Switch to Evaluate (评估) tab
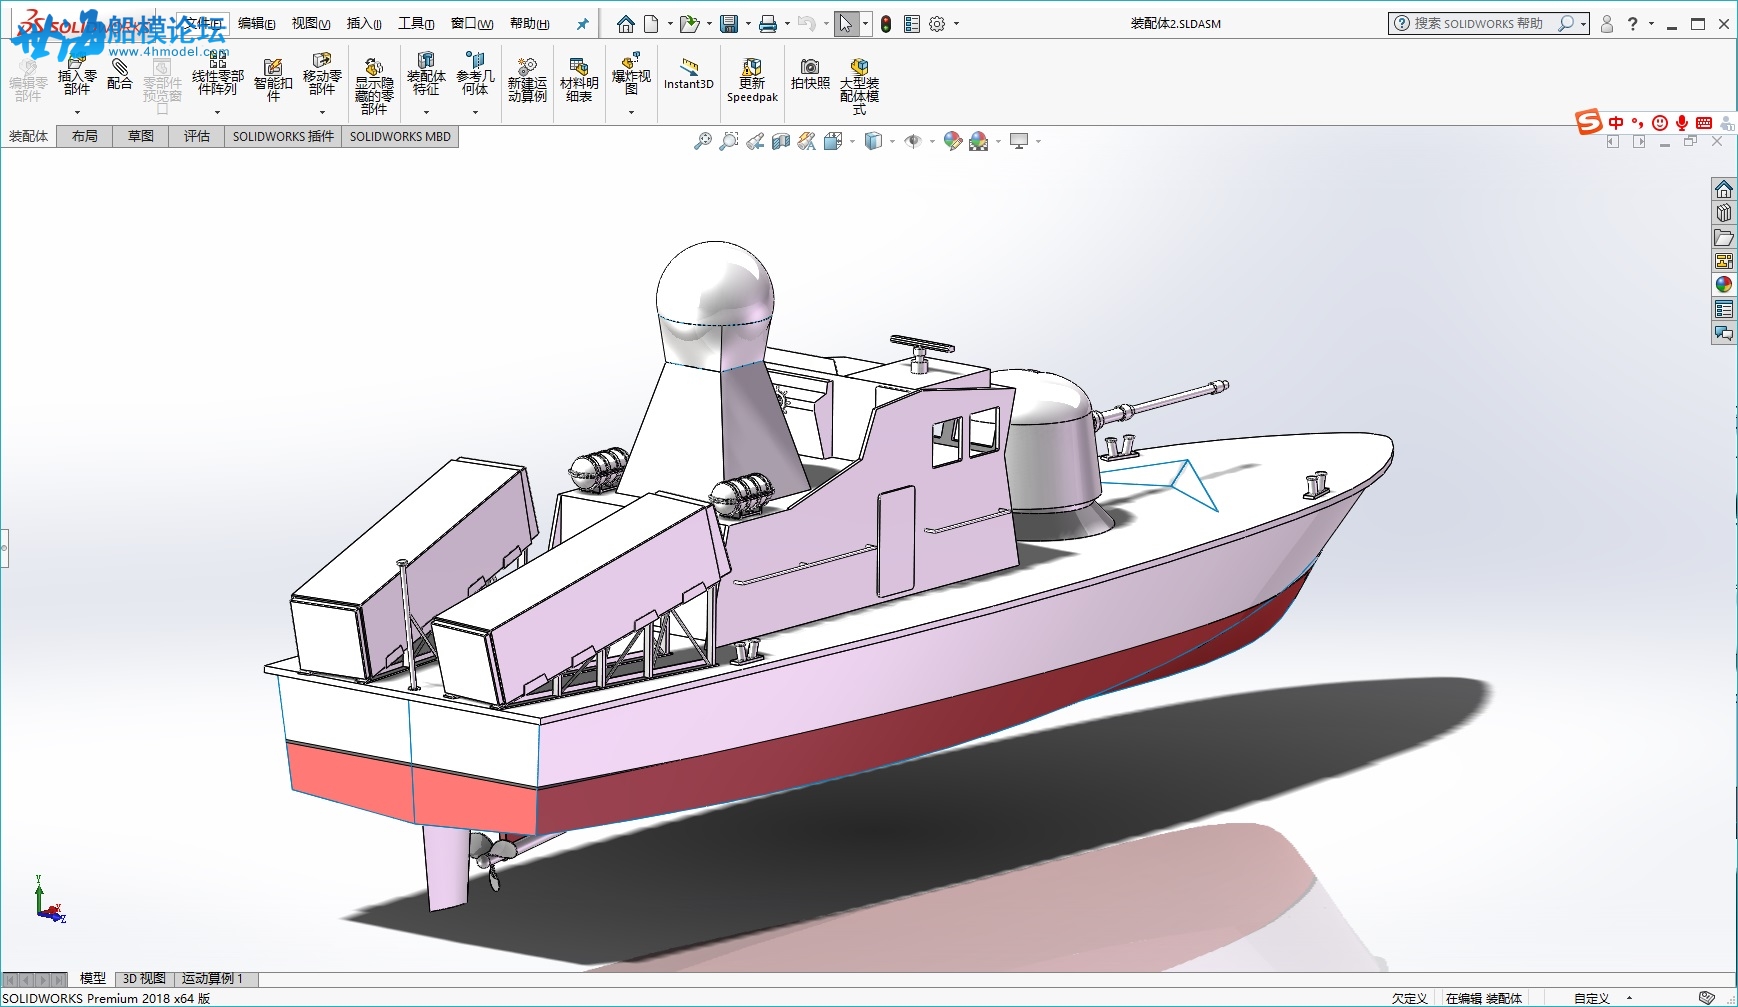This screenshot has width=1738, height=1007. 197,137
